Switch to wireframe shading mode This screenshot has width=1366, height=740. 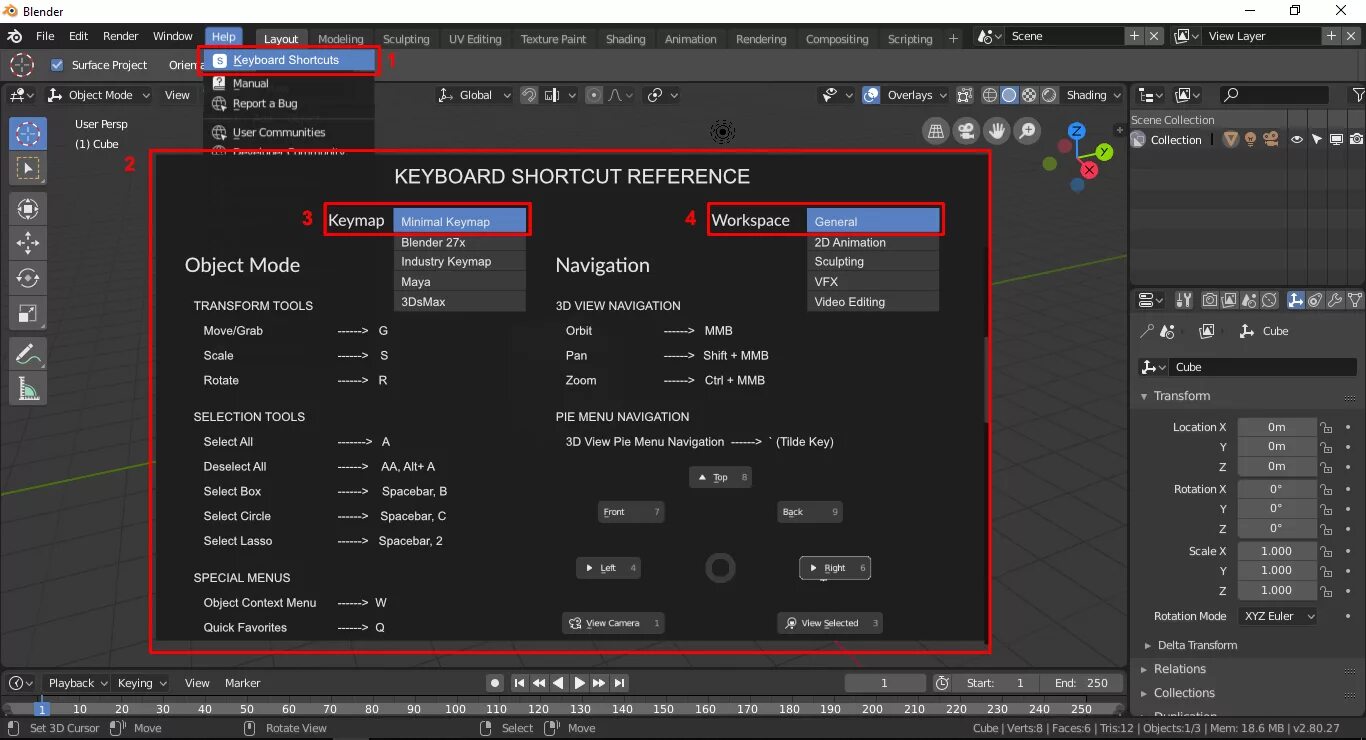coord(990,95)
